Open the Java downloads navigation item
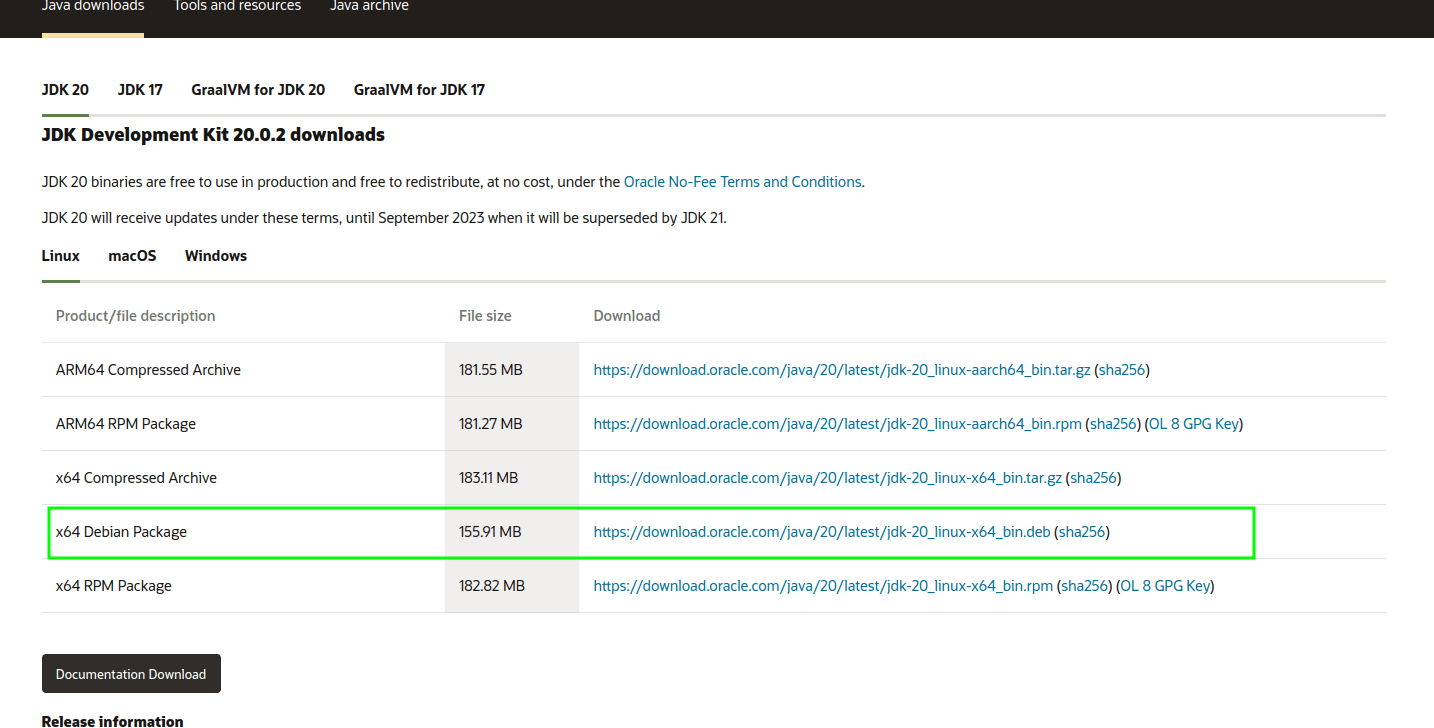The image size is (1434, 728). tap(93, 6)
